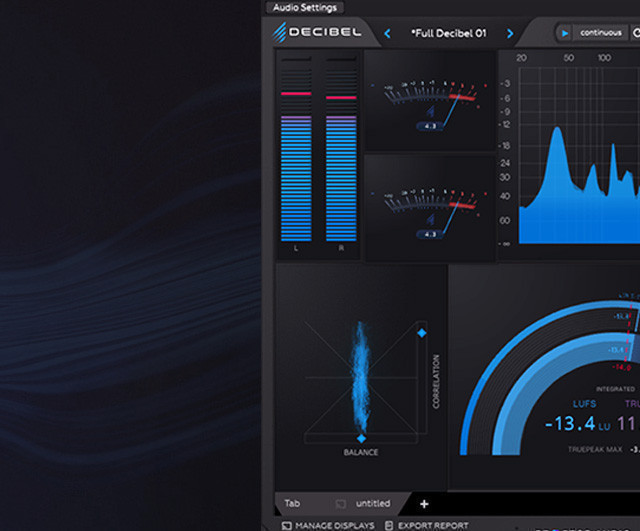Click the right channel level meter
The image size is (640, 531).
pyautogui.click(x=341, y=150)
